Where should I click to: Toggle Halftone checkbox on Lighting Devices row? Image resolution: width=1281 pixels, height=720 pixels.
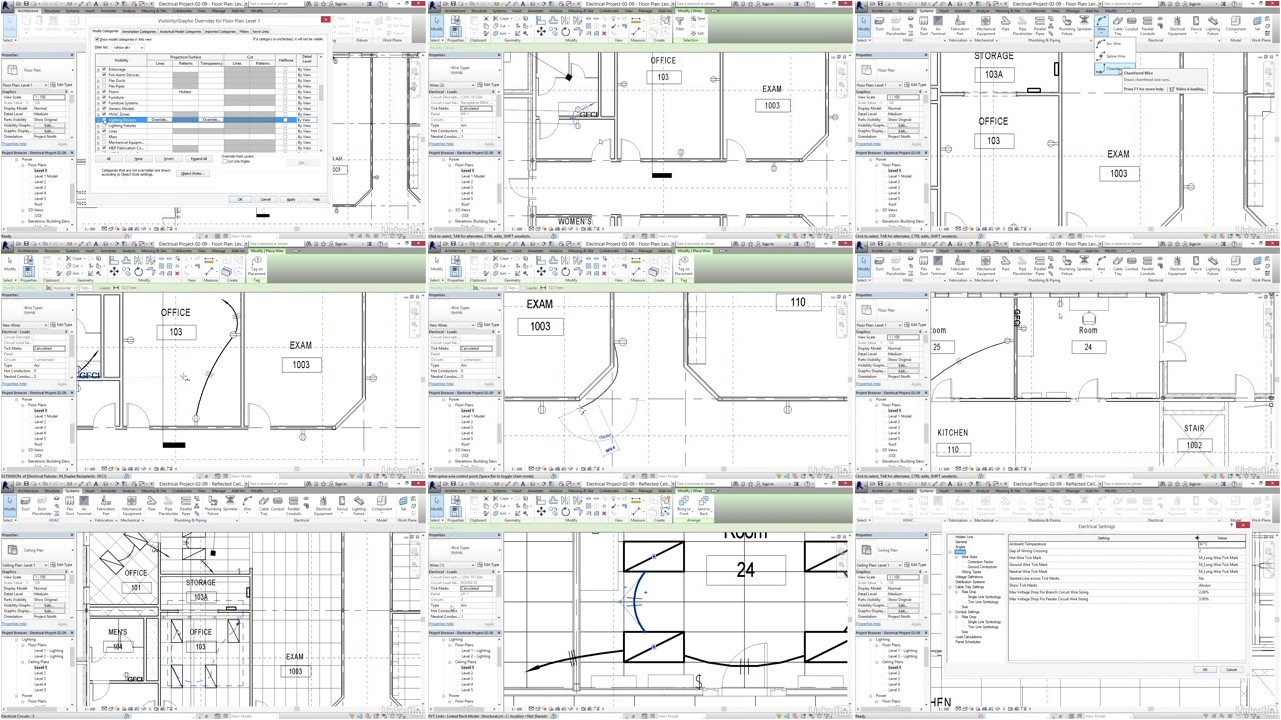click(285, 120)
